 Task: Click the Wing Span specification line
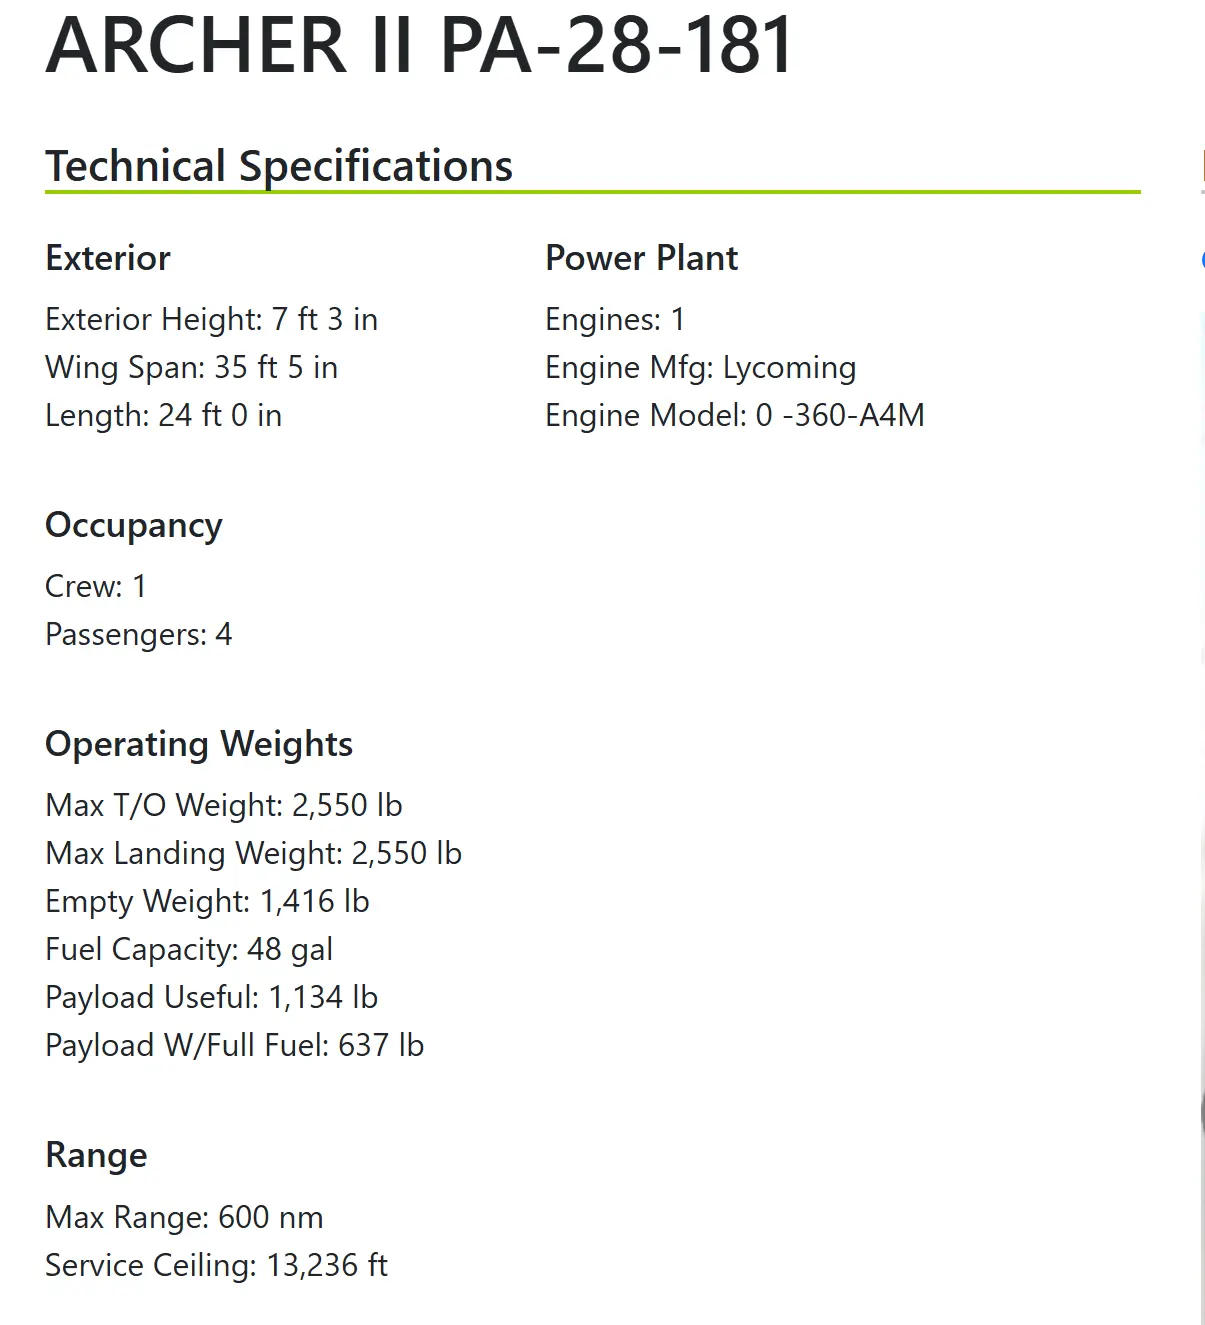(191, 367)
